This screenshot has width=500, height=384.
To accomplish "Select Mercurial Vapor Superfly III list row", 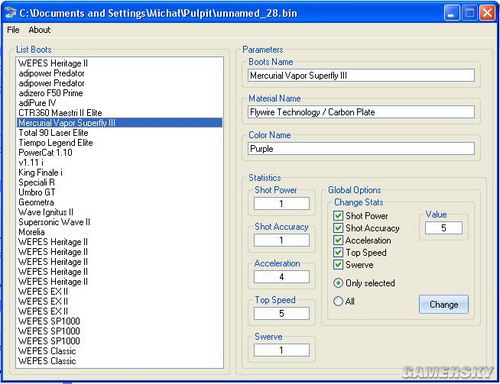I will tap(119, 123).
